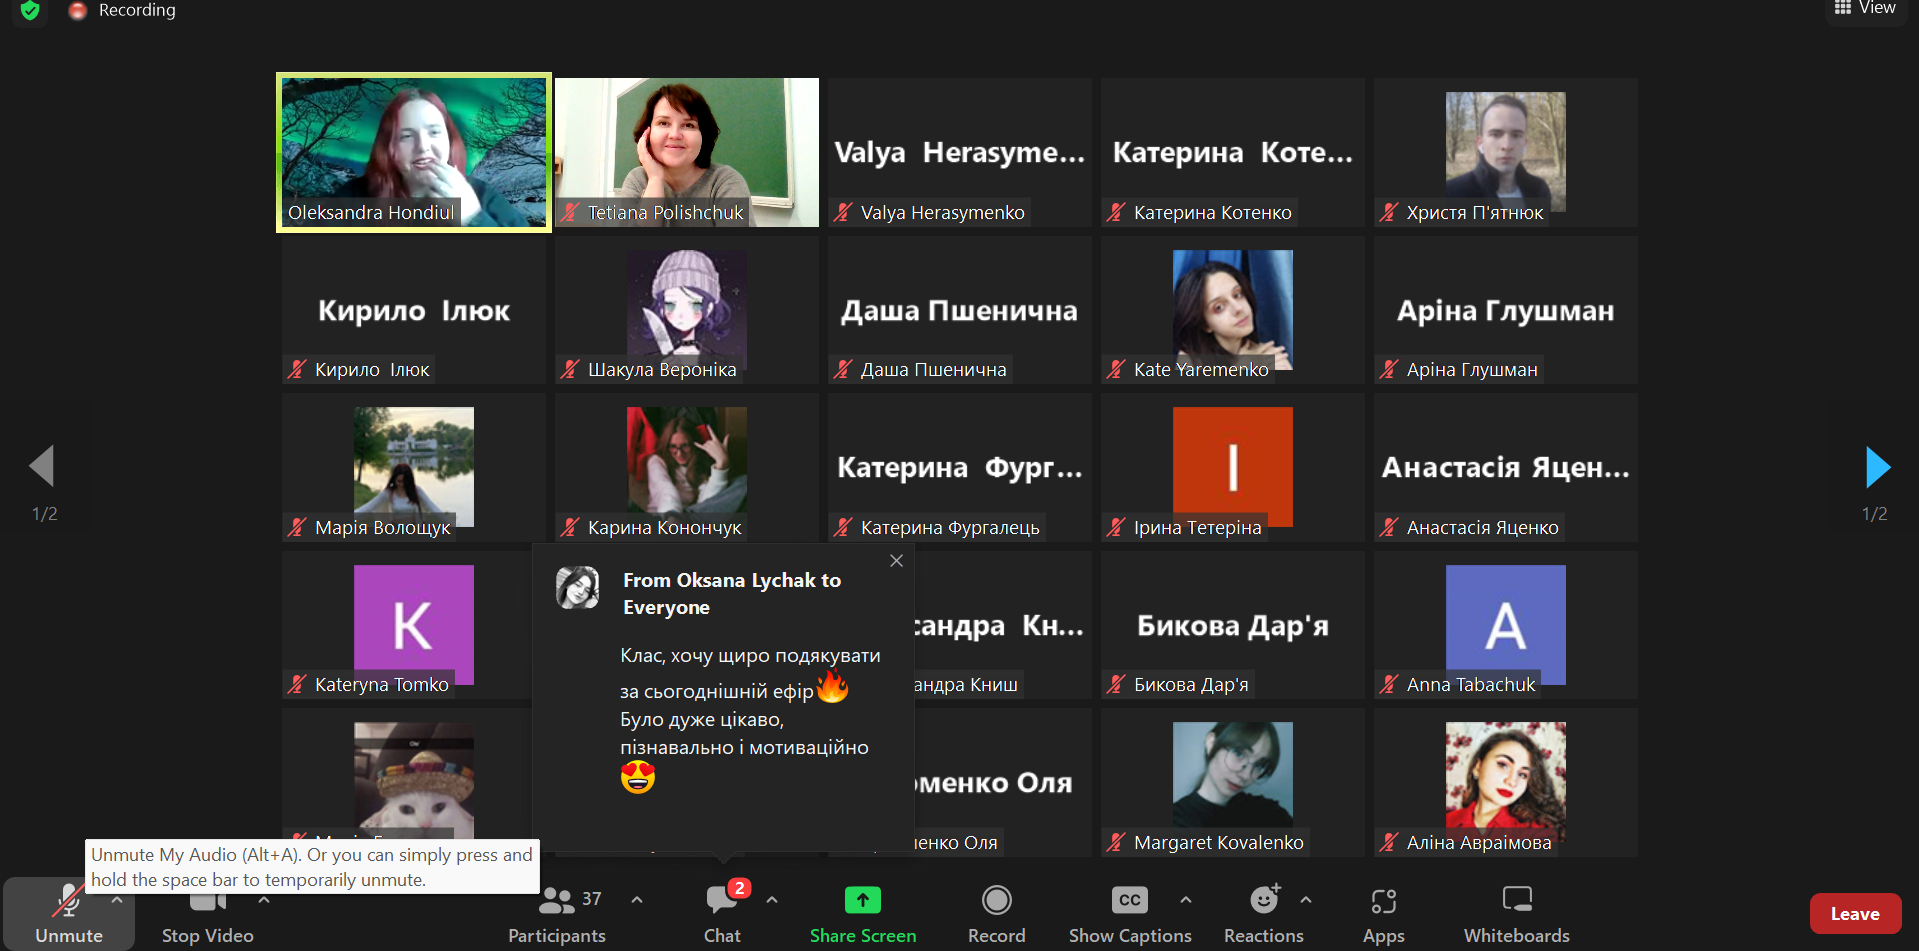Expand the Participants options arrow
Screen dimensions: 1919x951
coord(637,900)
